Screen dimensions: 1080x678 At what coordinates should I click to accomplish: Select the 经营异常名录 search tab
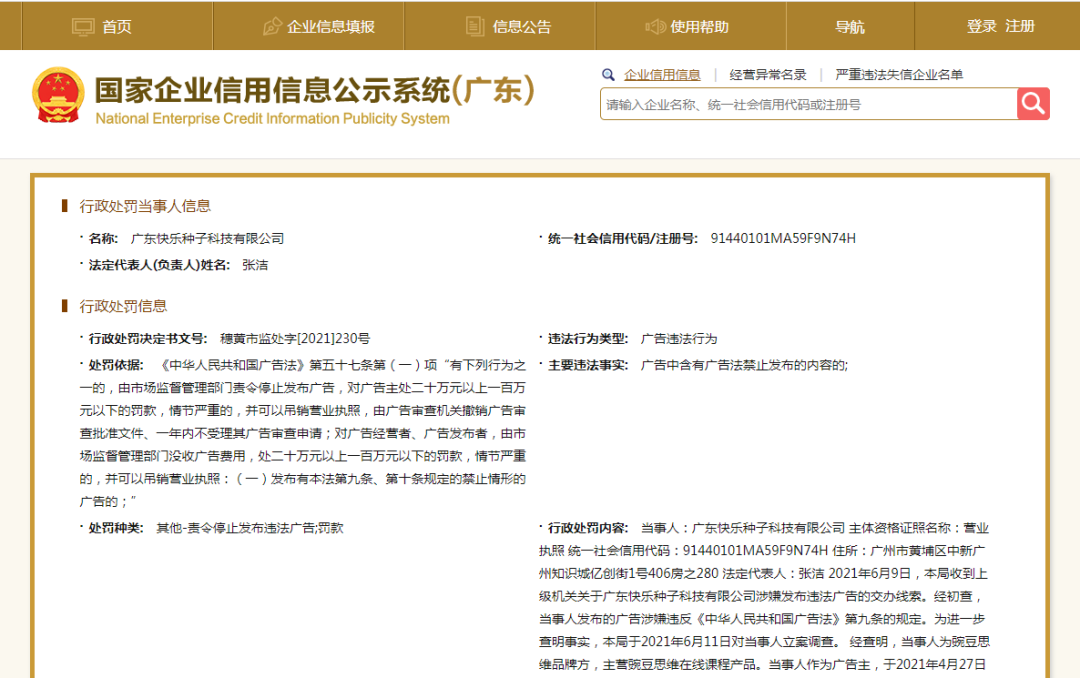[x=768, y=74]
